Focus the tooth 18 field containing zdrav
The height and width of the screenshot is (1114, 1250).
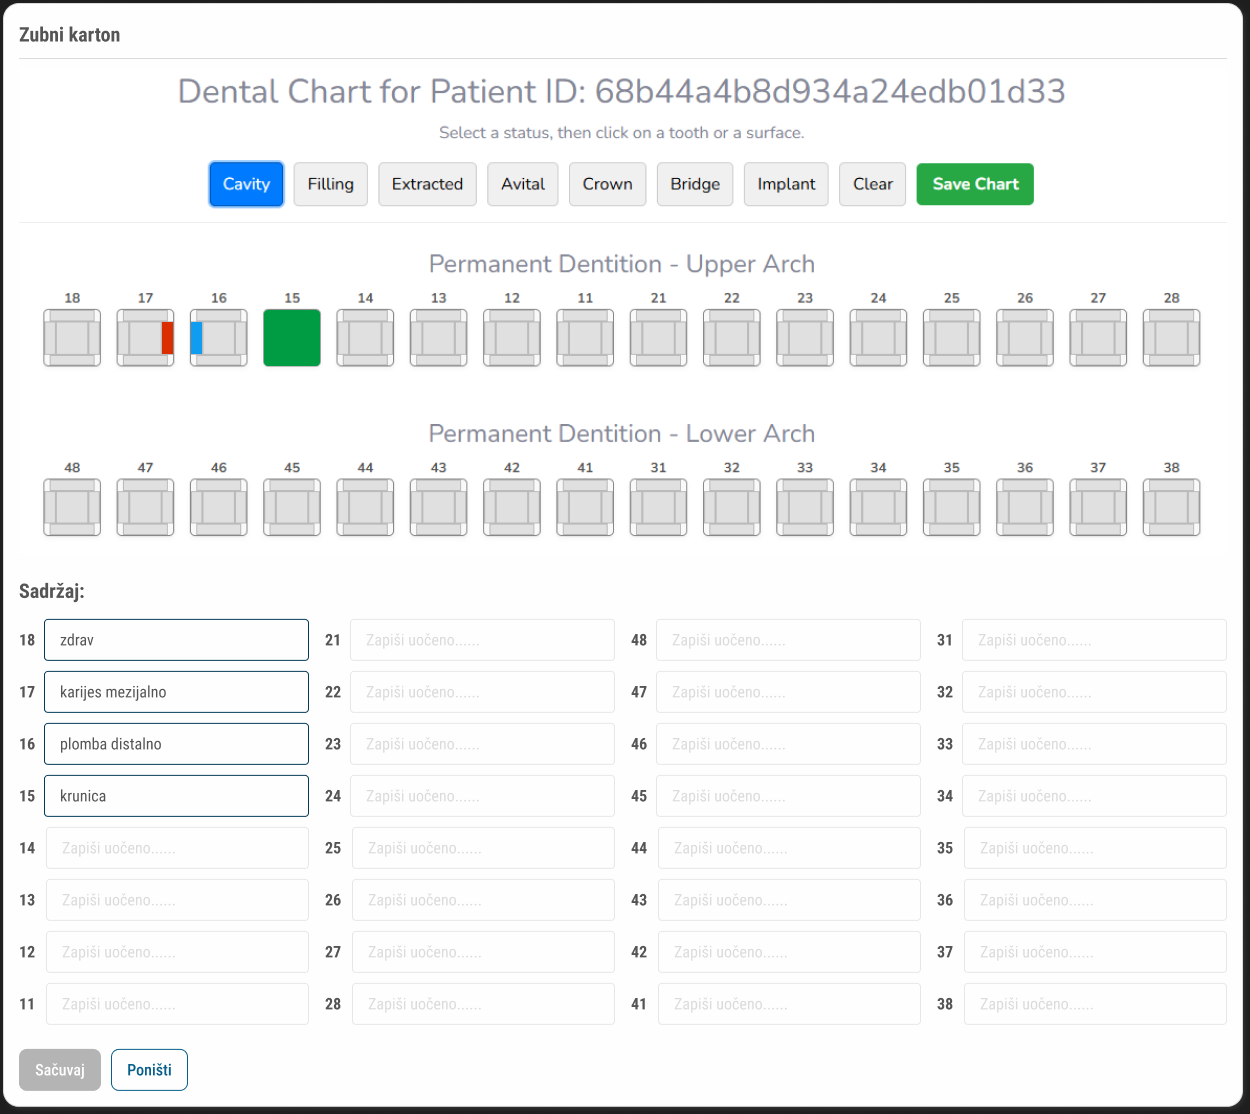click(176, 640)
